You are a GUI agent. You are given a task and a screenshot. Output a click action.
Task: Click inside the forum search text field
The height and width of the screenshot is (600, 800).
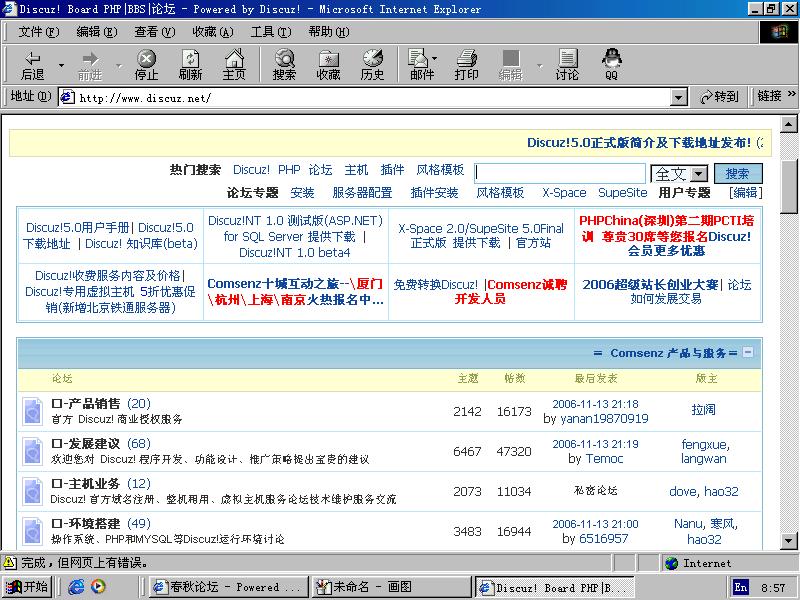point(560,173)
